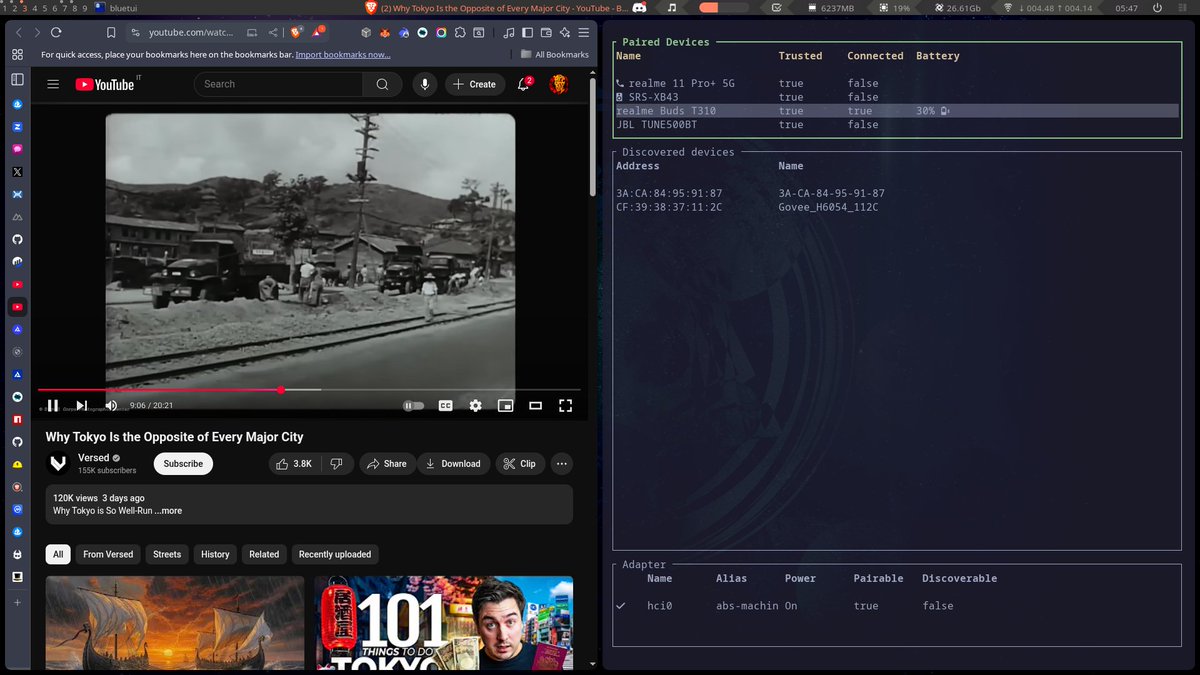Open the Versed channel avatar
The width and height of the screenshot is (1200, 675).
pos(59,463)
